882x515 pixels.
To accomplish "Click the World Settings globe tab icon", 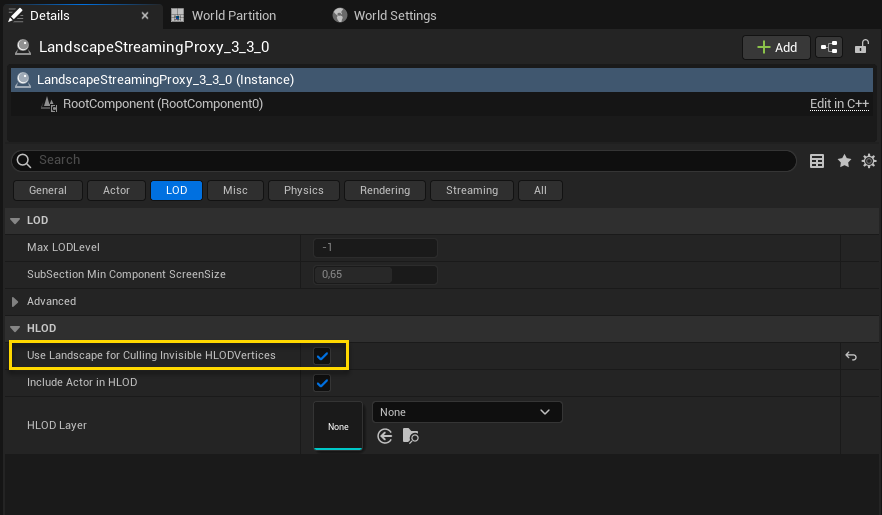I will click(x=340, y=16).
